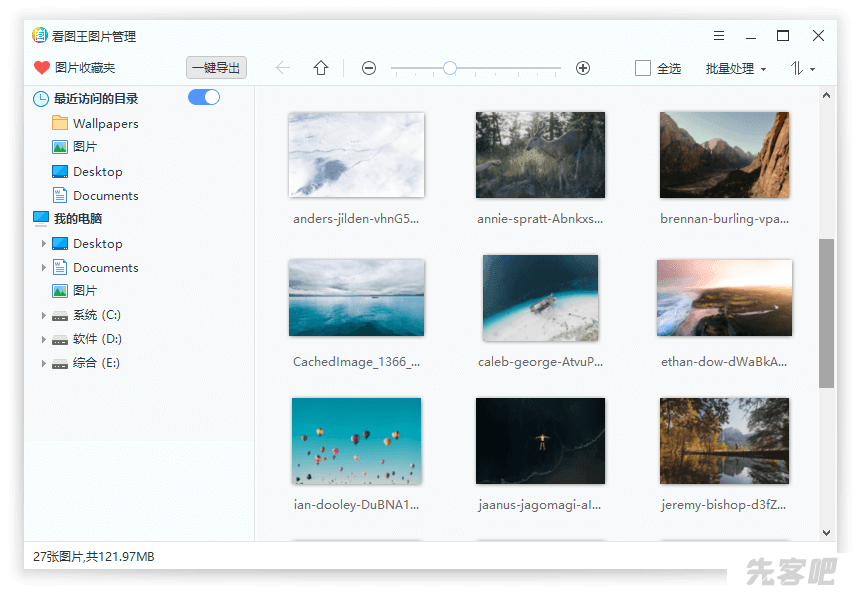The image size is (861, 597).
Task: Click the recent directories clock icon
Action: [41, 99]
